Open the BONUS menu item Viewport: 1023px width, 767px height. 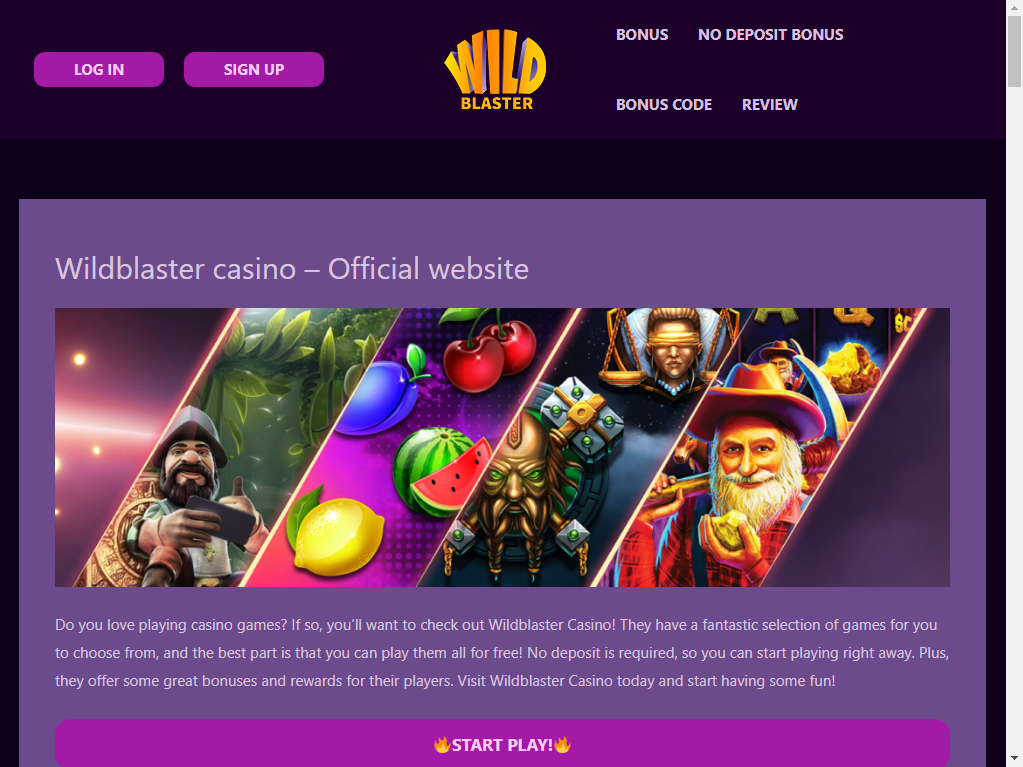coord(642,35)
